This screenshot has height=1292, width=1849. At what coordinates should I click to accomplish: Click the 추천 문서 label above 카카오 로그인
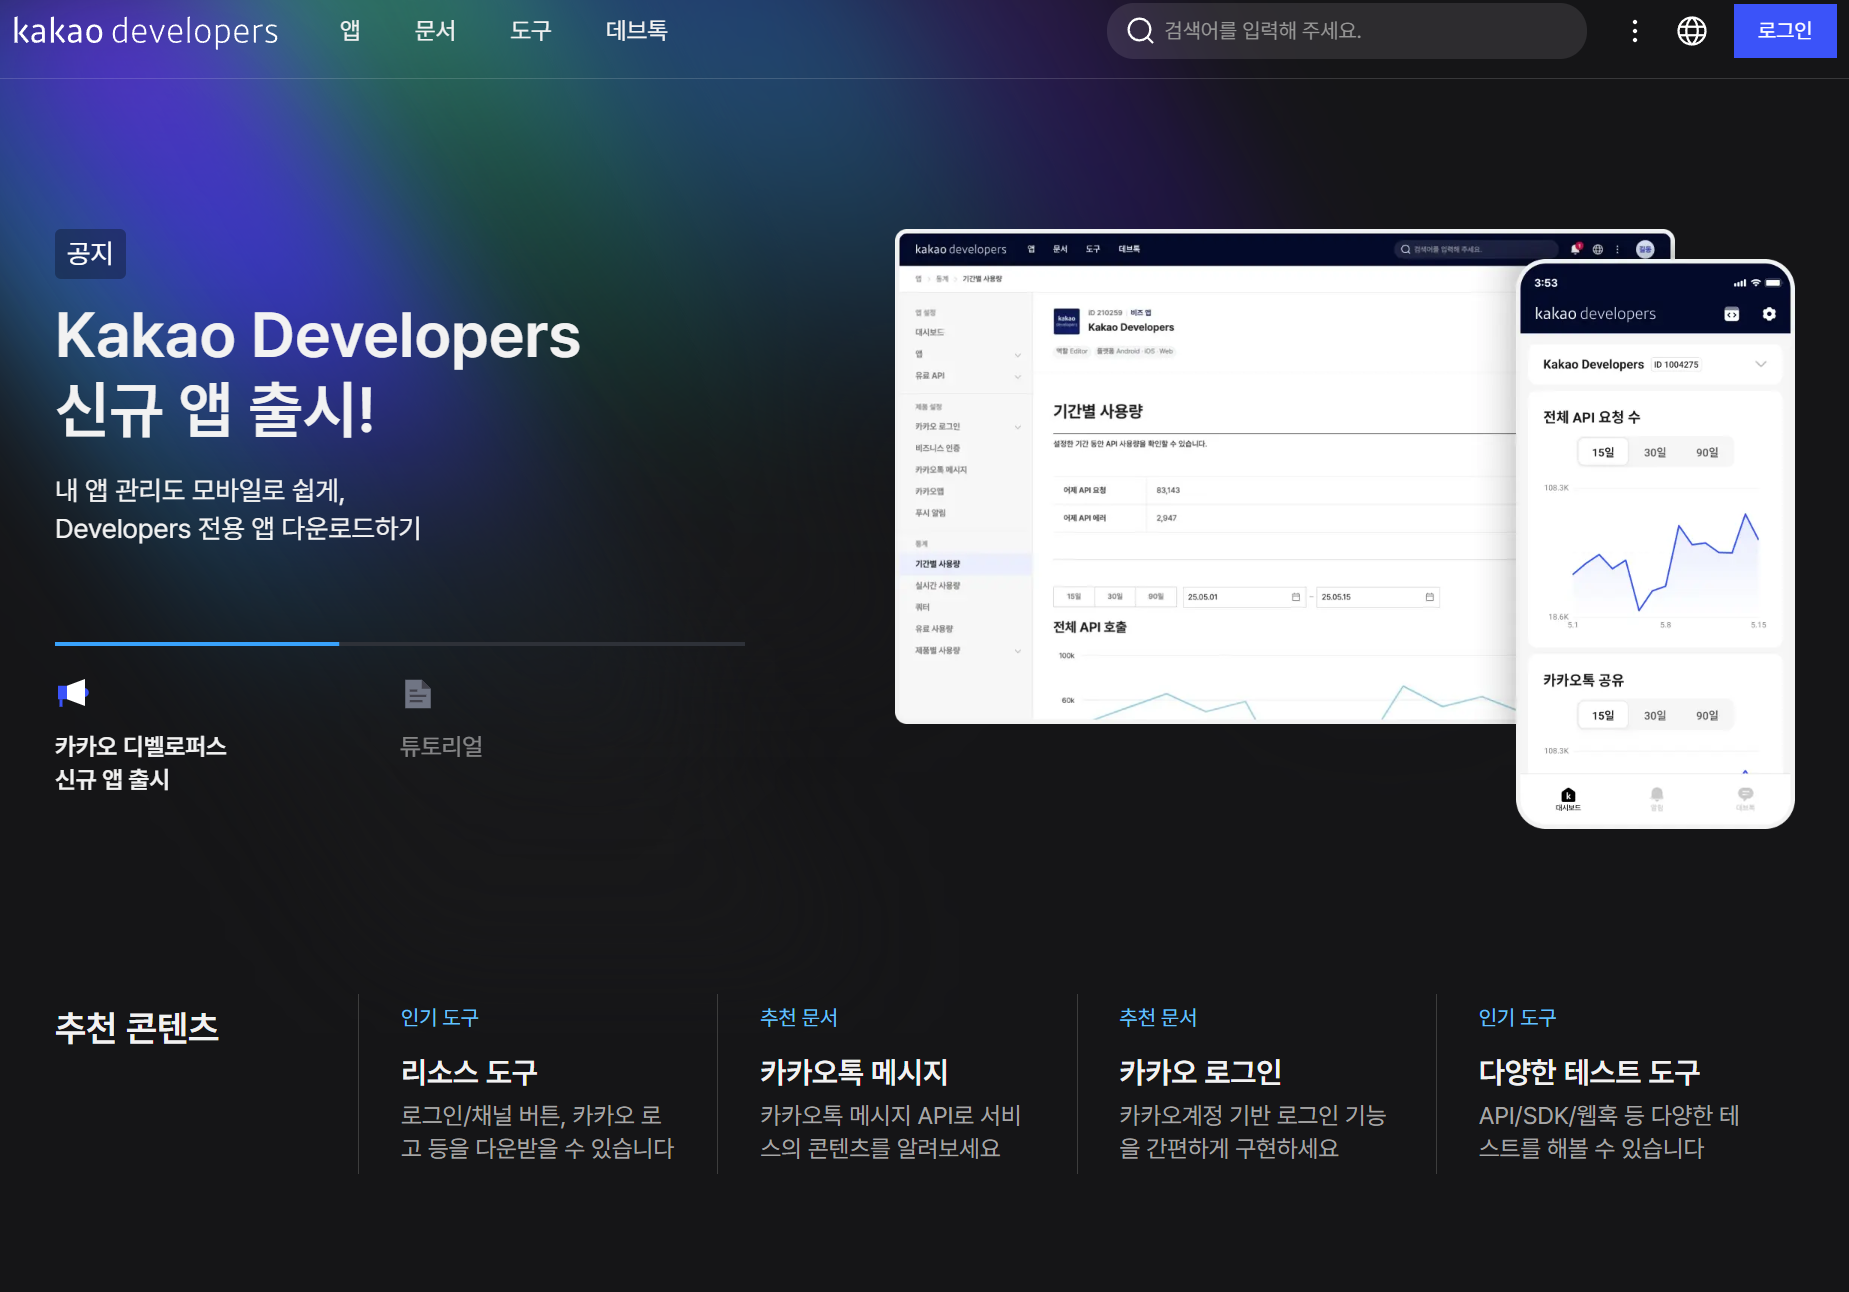pyautogui.click(x=1158, y=1017)
